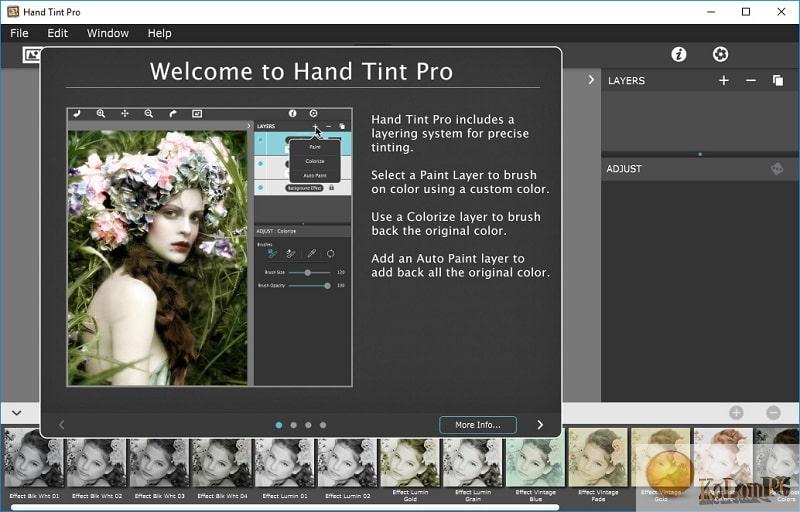Maximize the Hand Tint Pro window
The image size is (800, 512).
click(746, 12)
